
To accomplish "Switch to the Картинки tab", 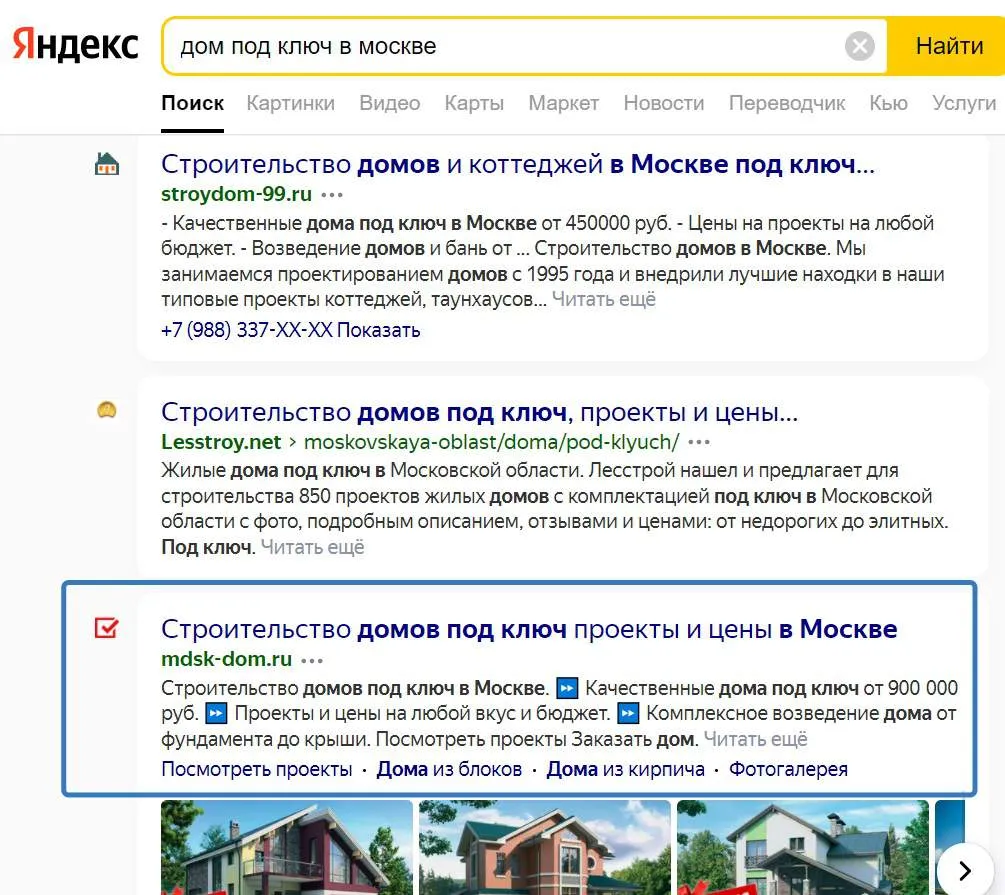I will (x=290, y=103).
